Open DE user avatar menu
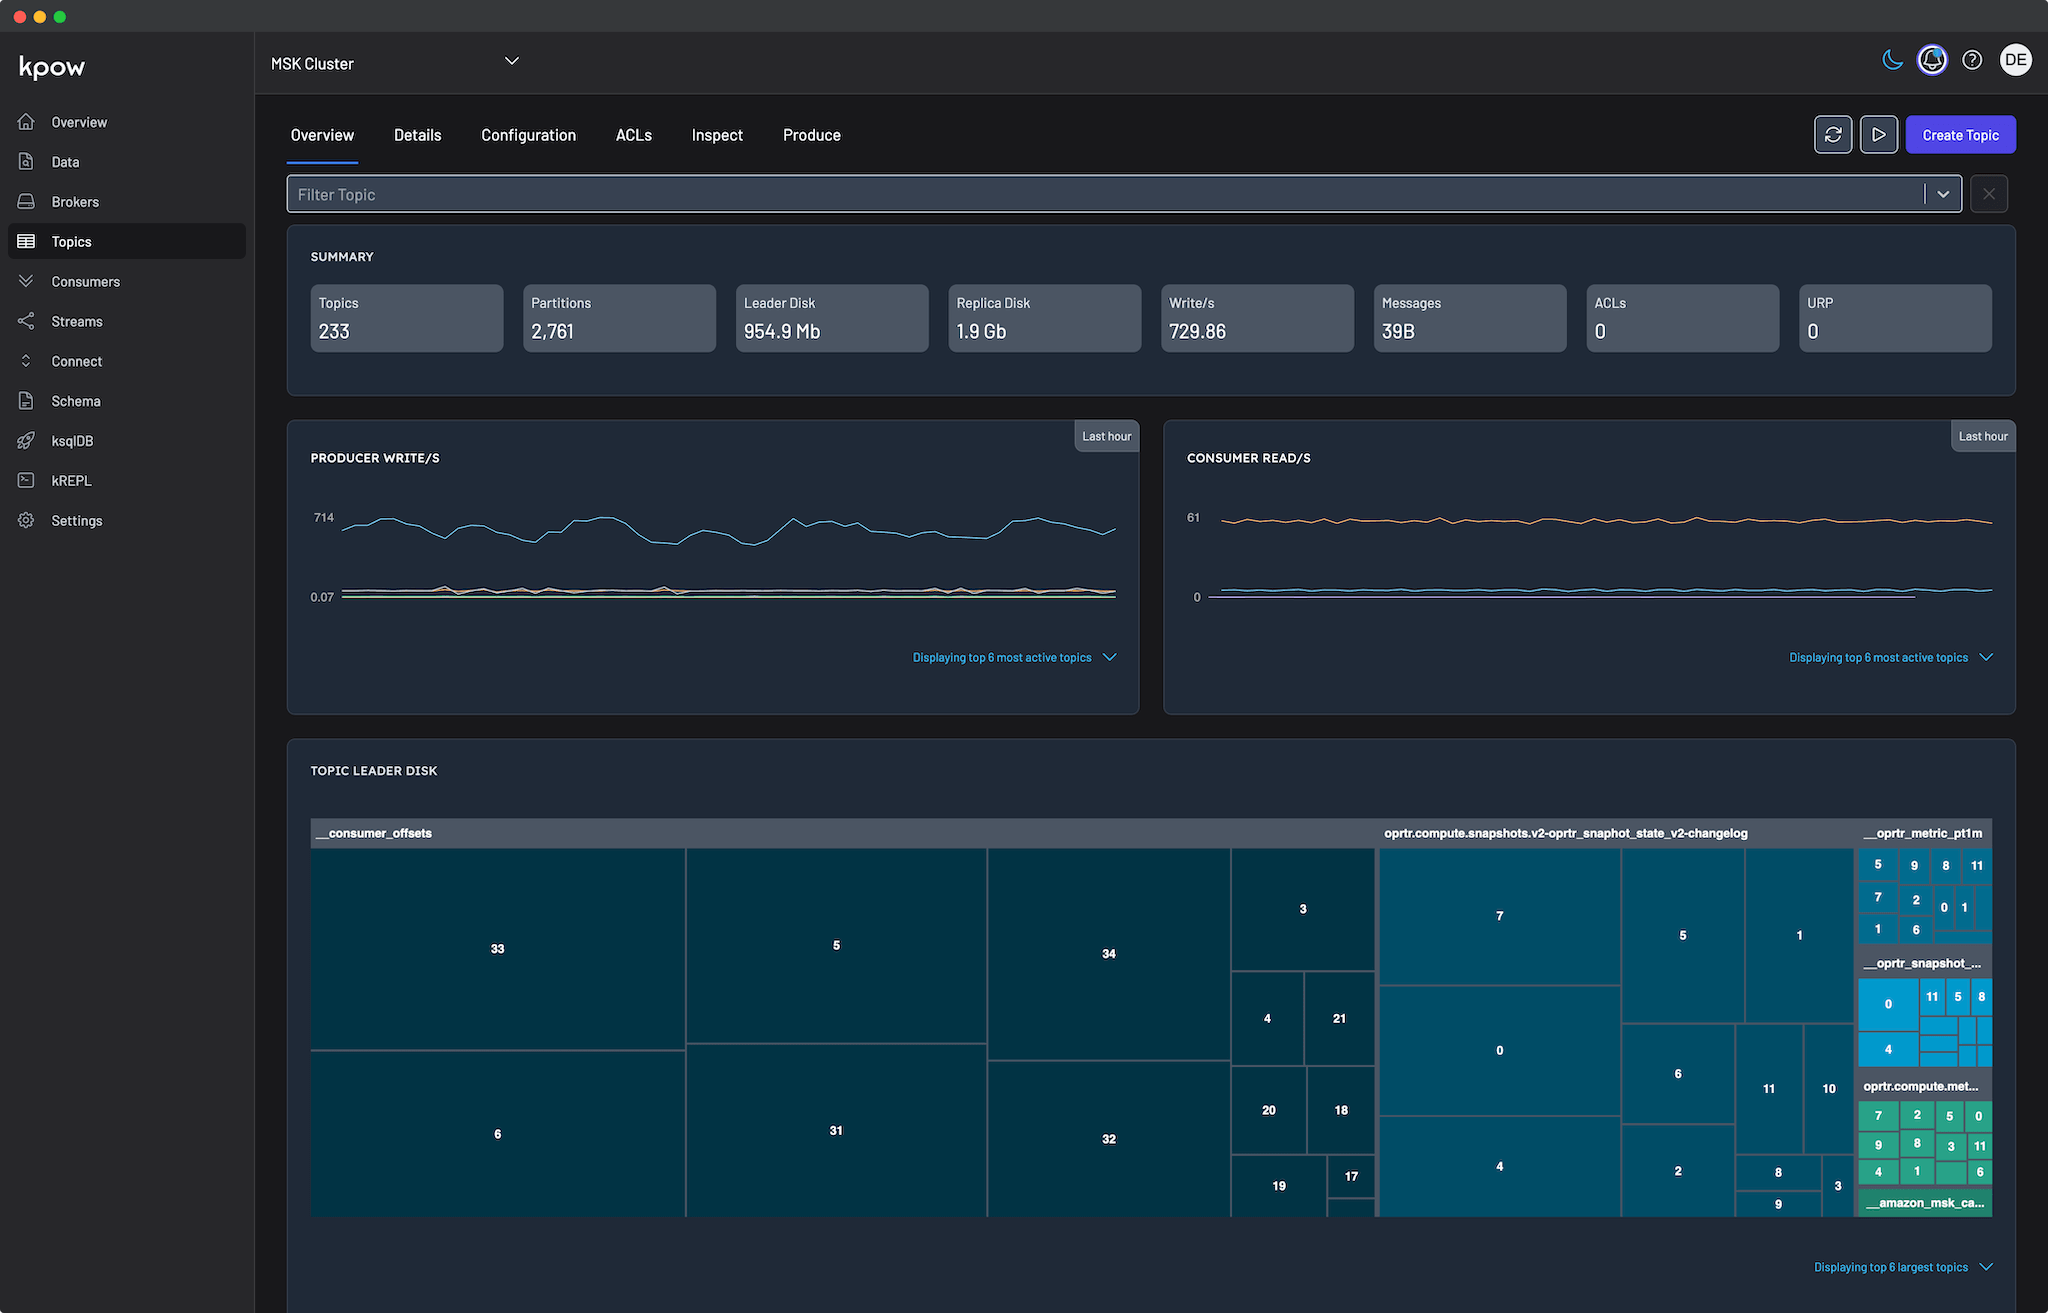 [2015, 60]
